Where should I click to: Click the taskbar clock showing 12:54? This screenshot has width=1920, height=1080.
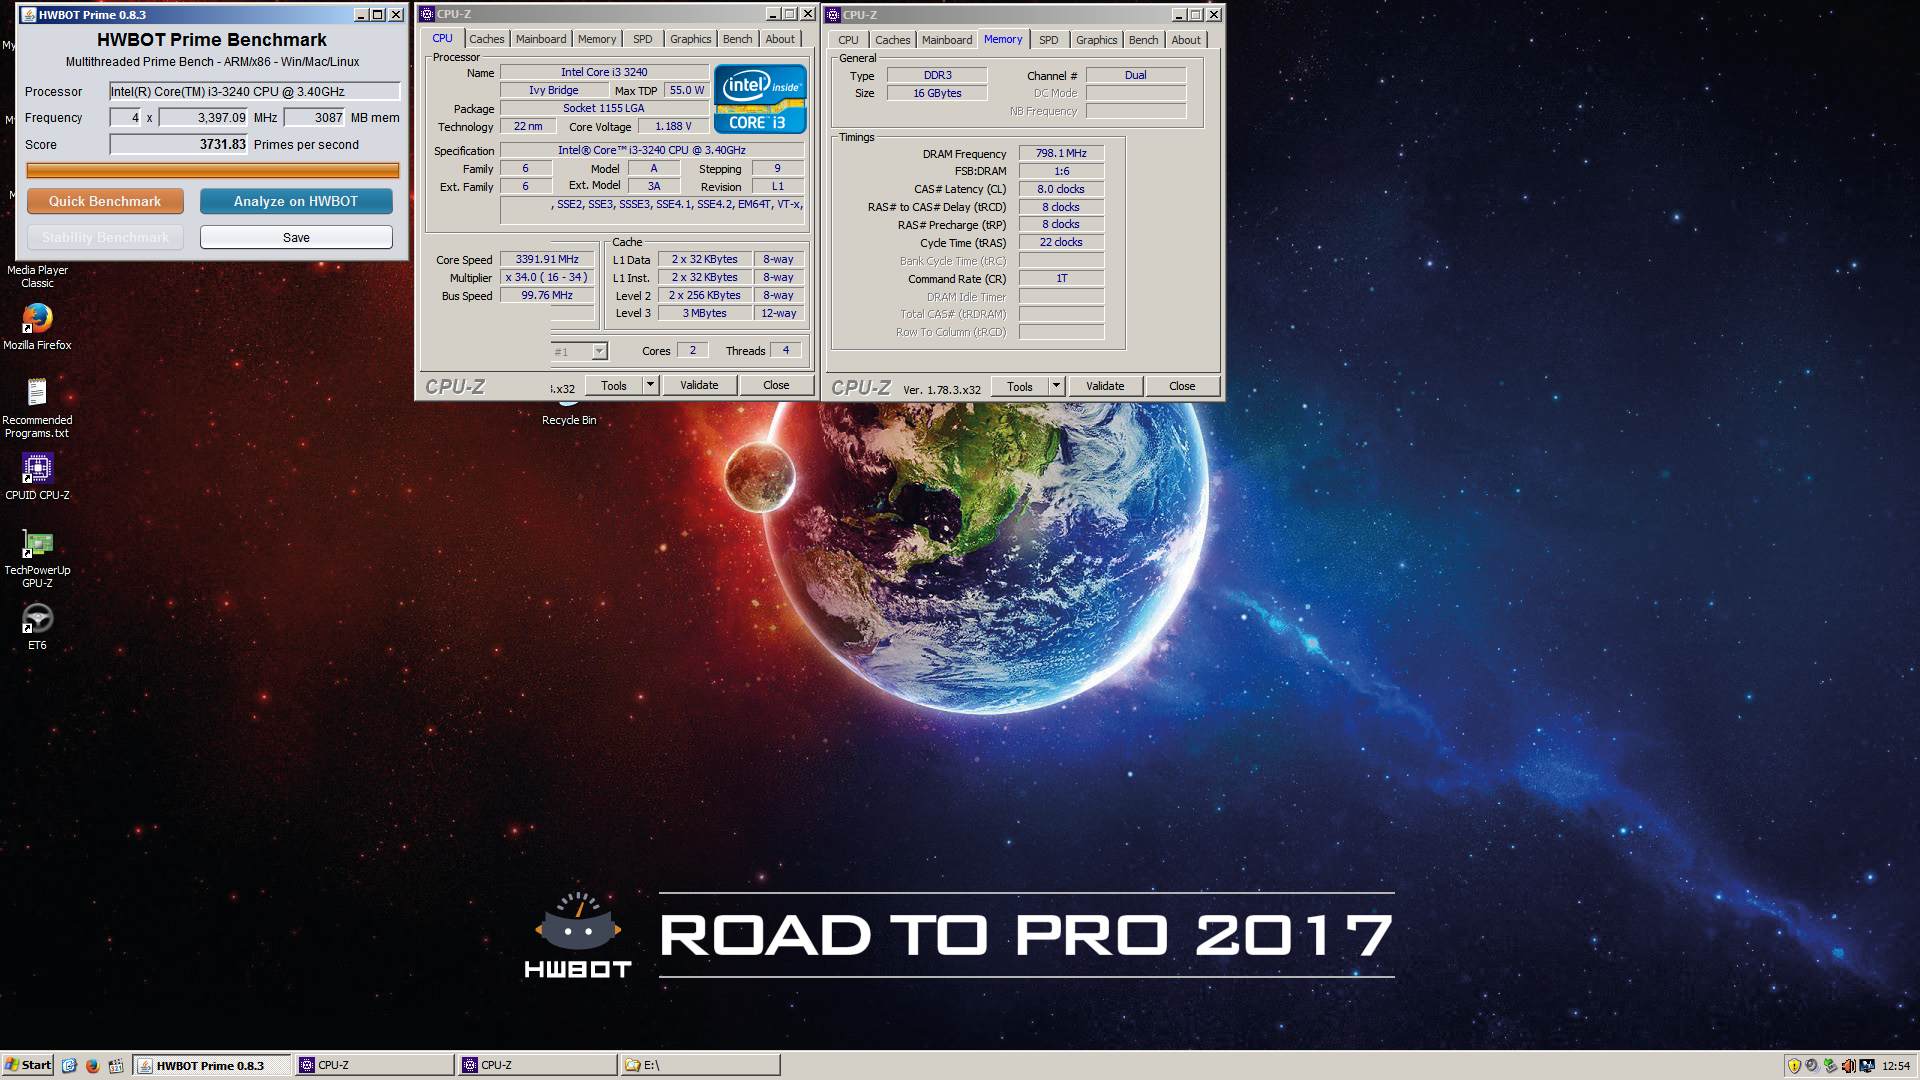click(x=1896, y=1066)
